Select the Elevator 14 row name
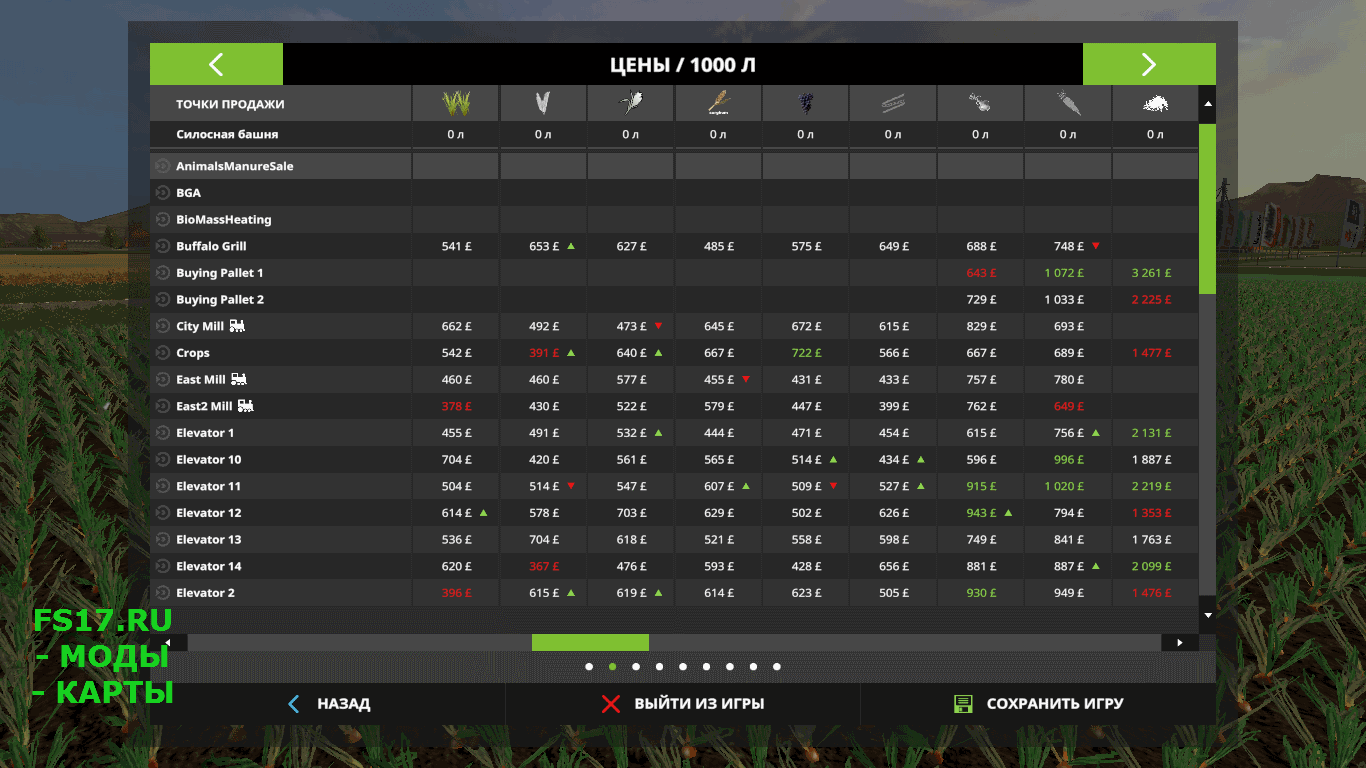Viewport: 1366px width, 768px height. coord(209,566)
